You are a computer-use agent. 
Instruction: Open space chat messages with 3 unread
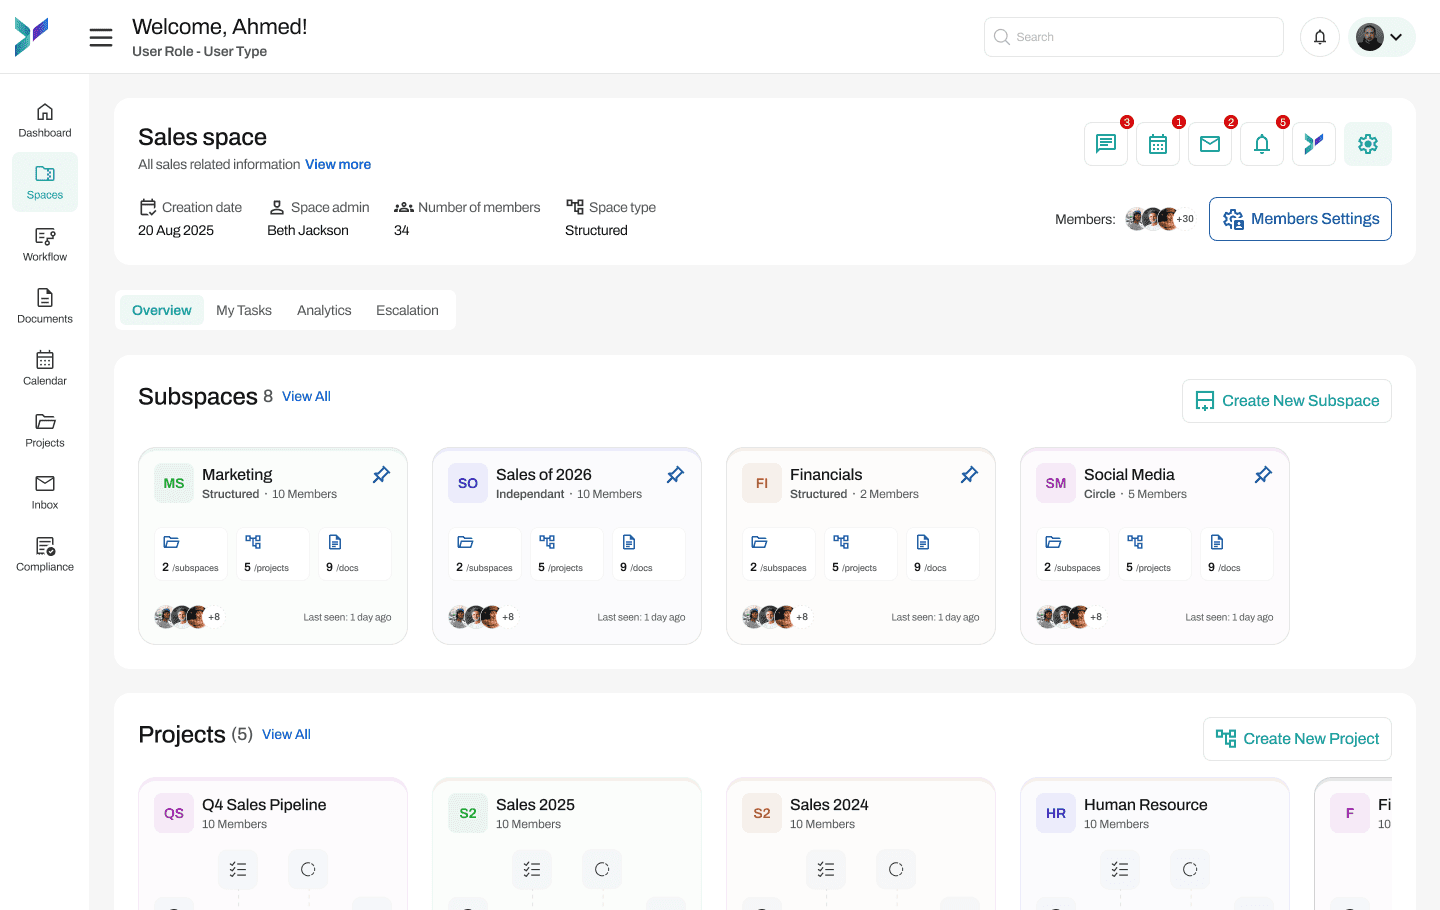(1106, 144)
